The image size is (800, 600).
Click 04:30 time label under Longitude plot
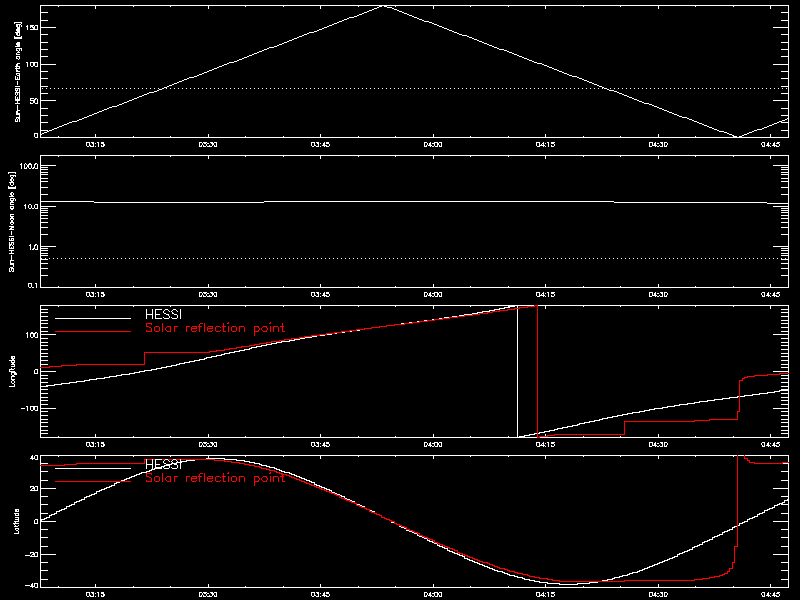click(658, 445)
